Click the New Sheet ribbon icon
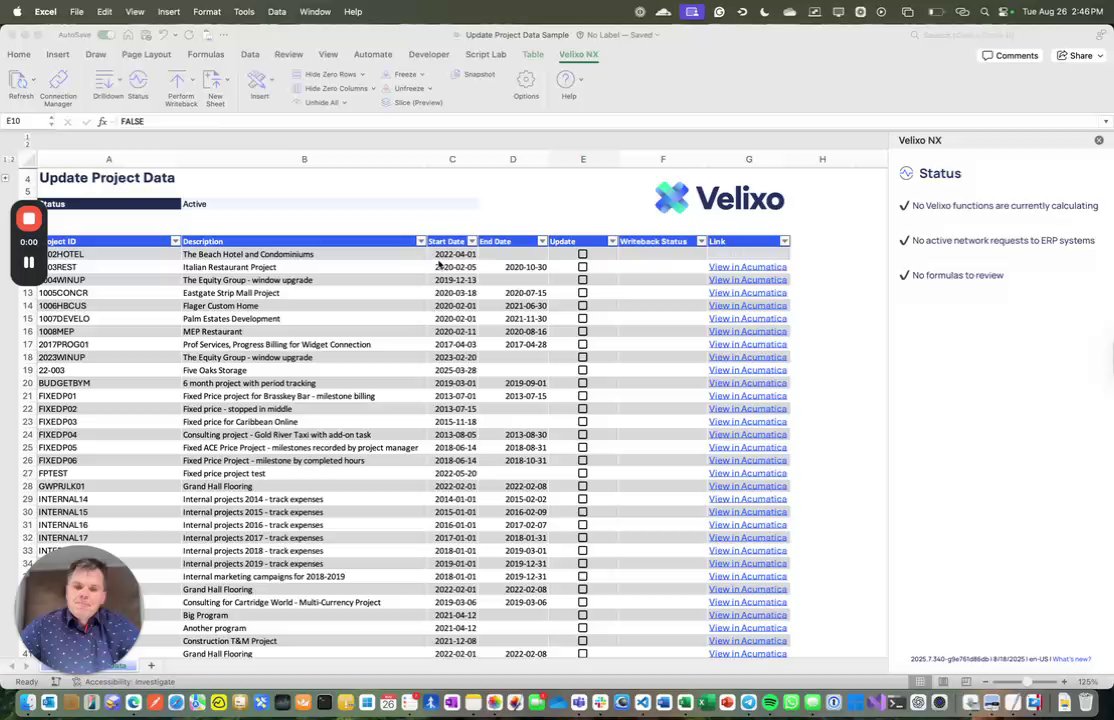Screen dimensions: 1114x720 point(212,80)
